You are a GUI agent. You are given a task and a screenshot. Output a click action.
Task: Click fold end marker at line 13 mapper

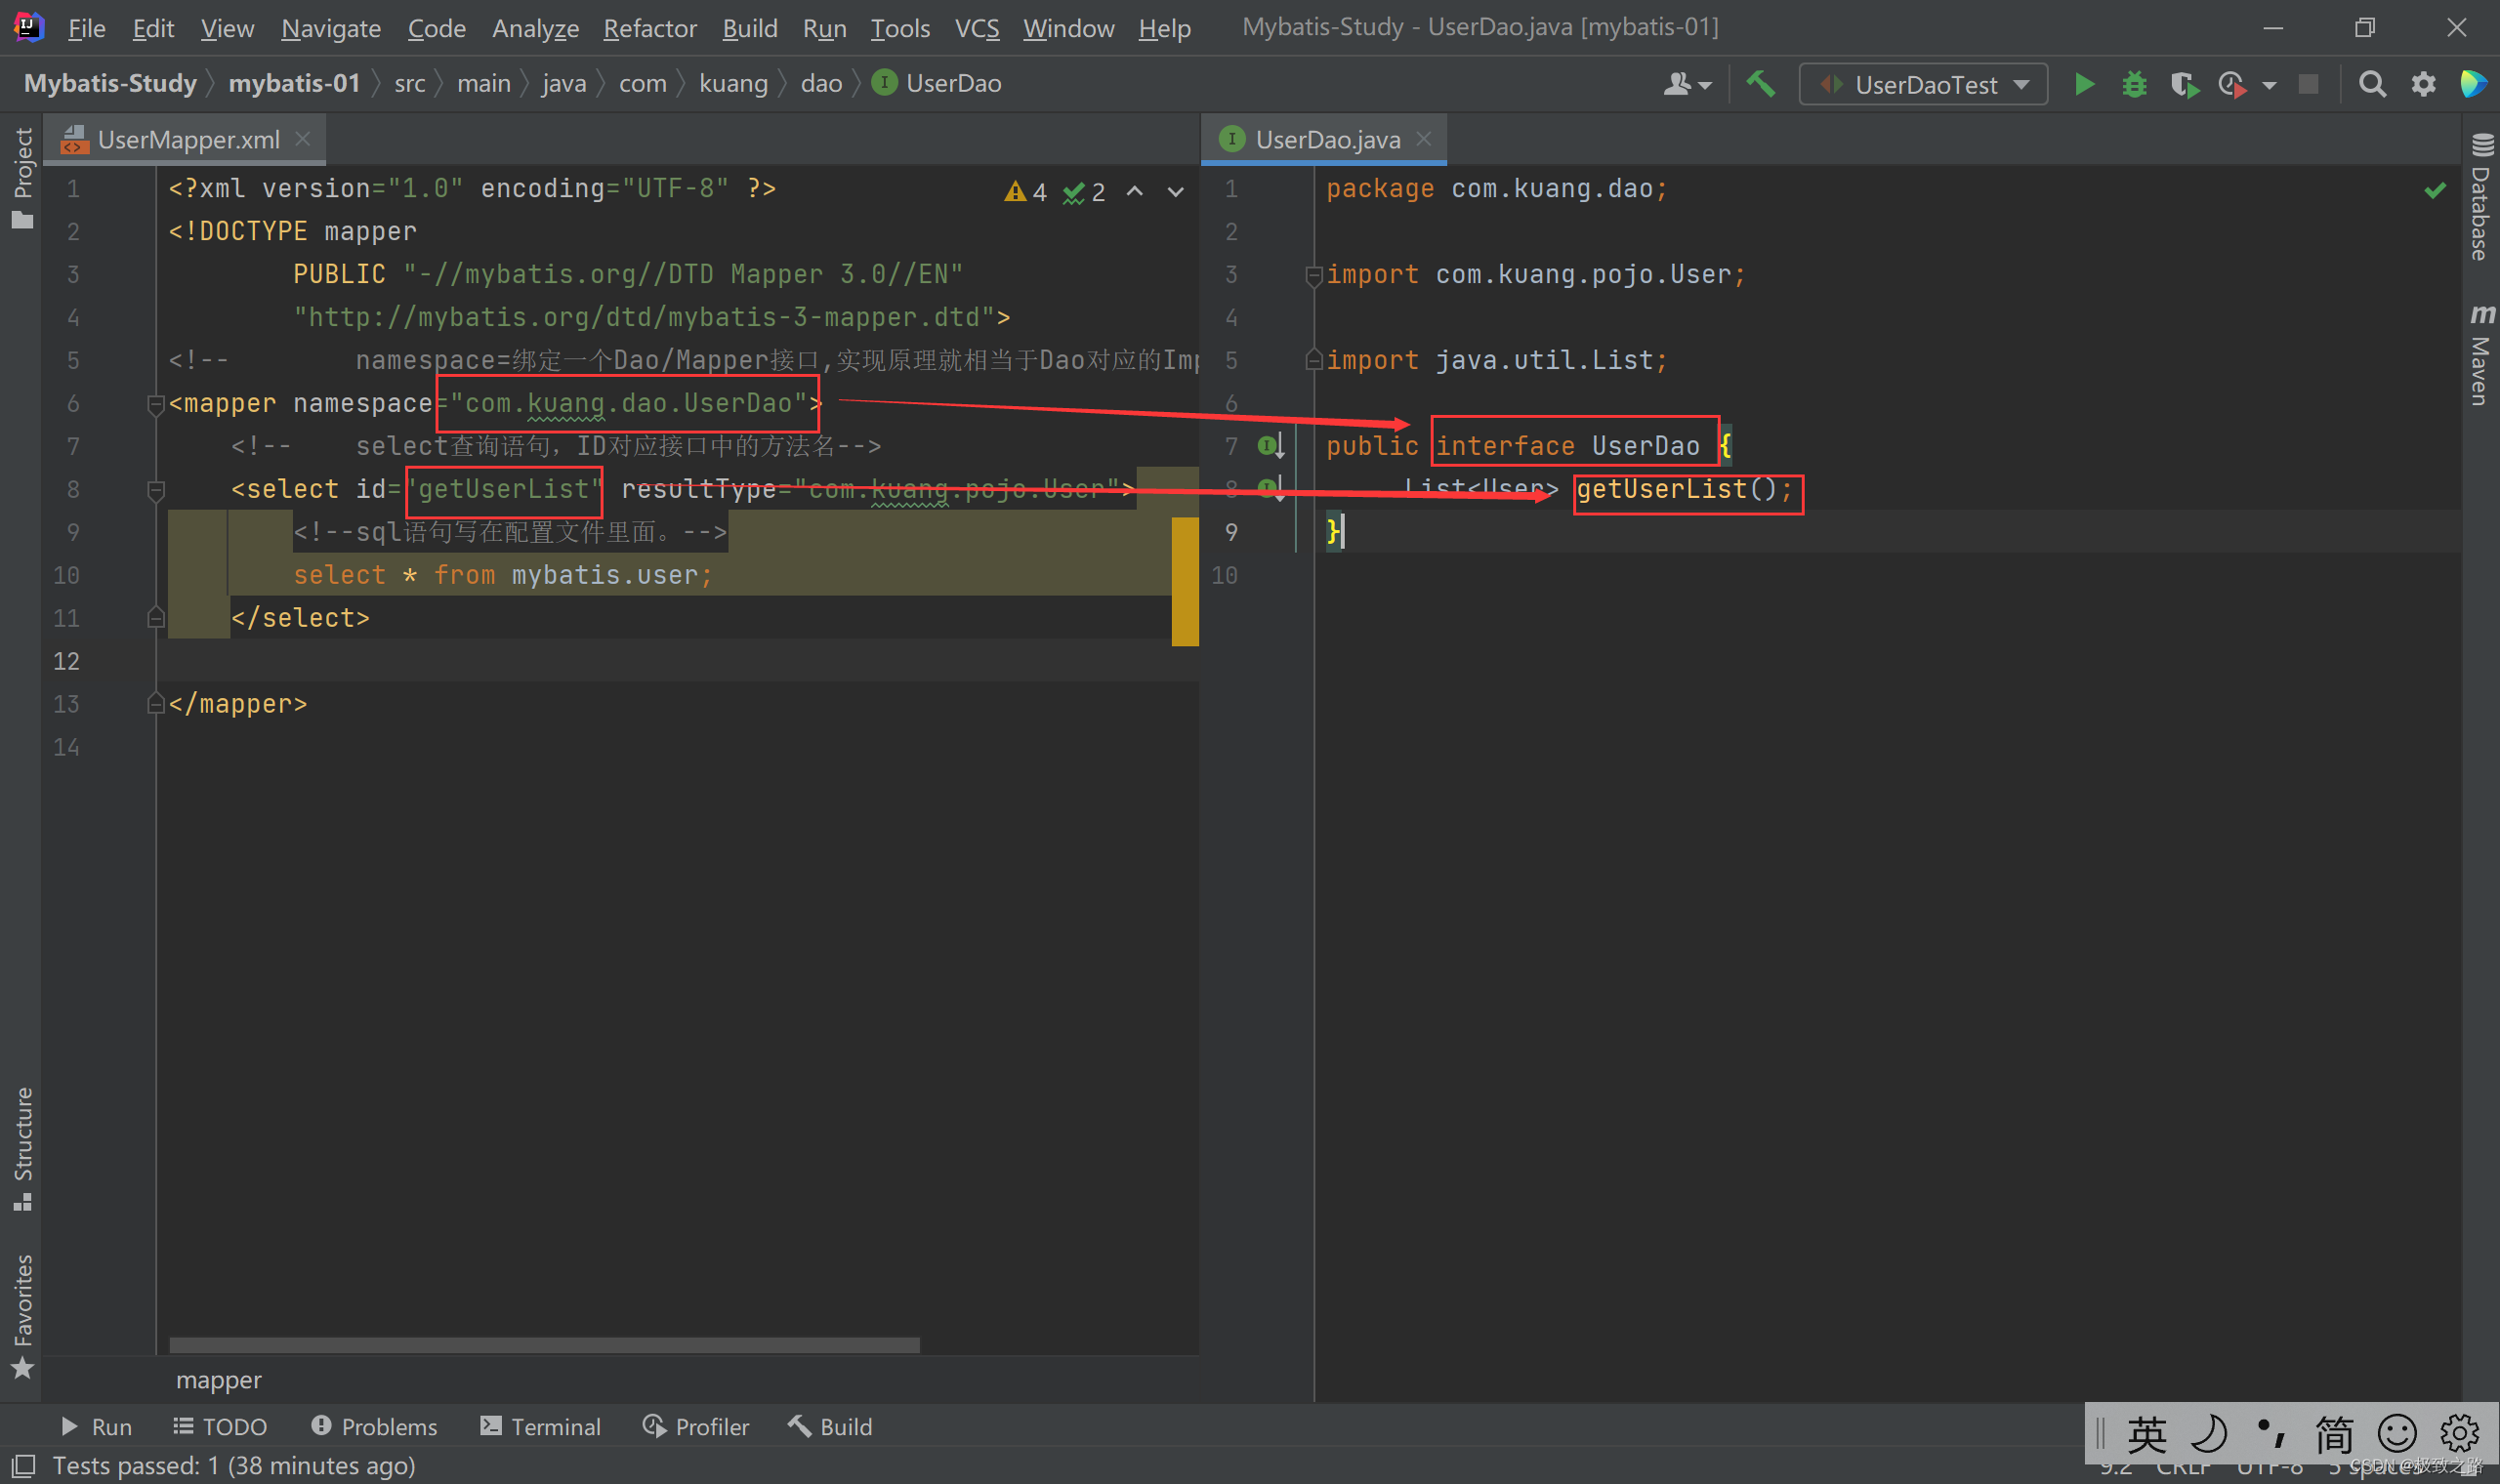point(156,704)
